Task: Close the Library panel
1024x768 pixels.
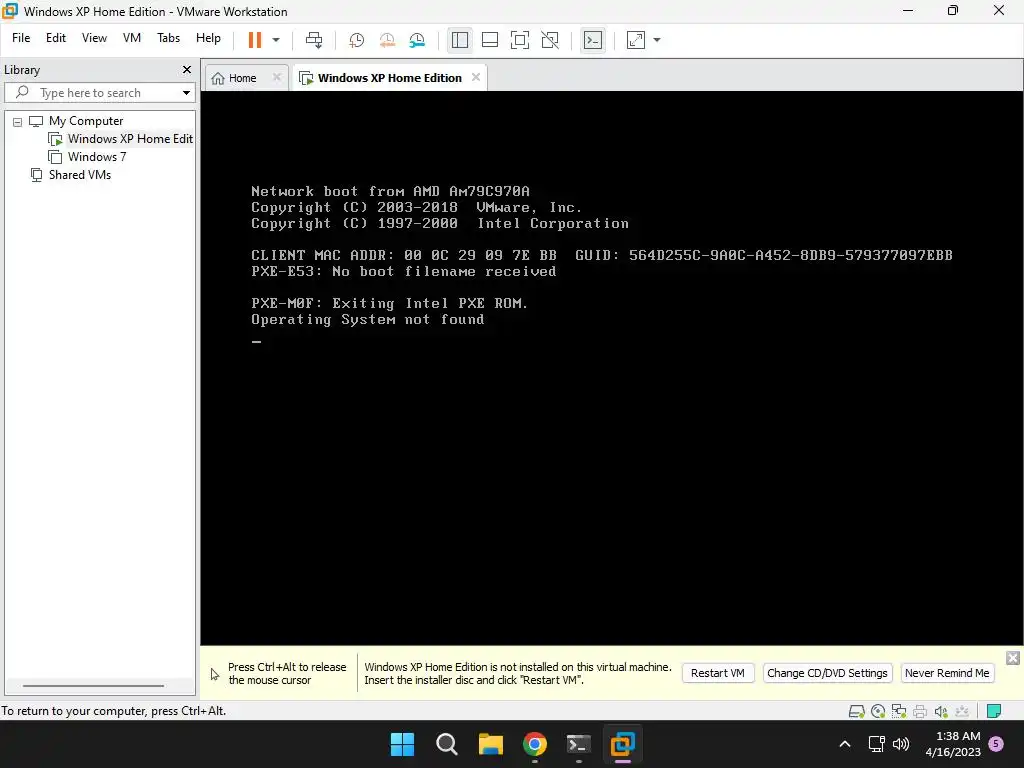Action: click(187, 69)
